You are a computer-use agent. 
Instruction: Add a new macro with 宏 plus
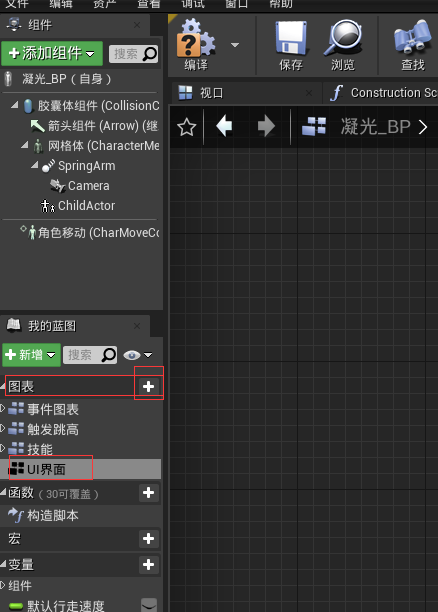[148, 539]
